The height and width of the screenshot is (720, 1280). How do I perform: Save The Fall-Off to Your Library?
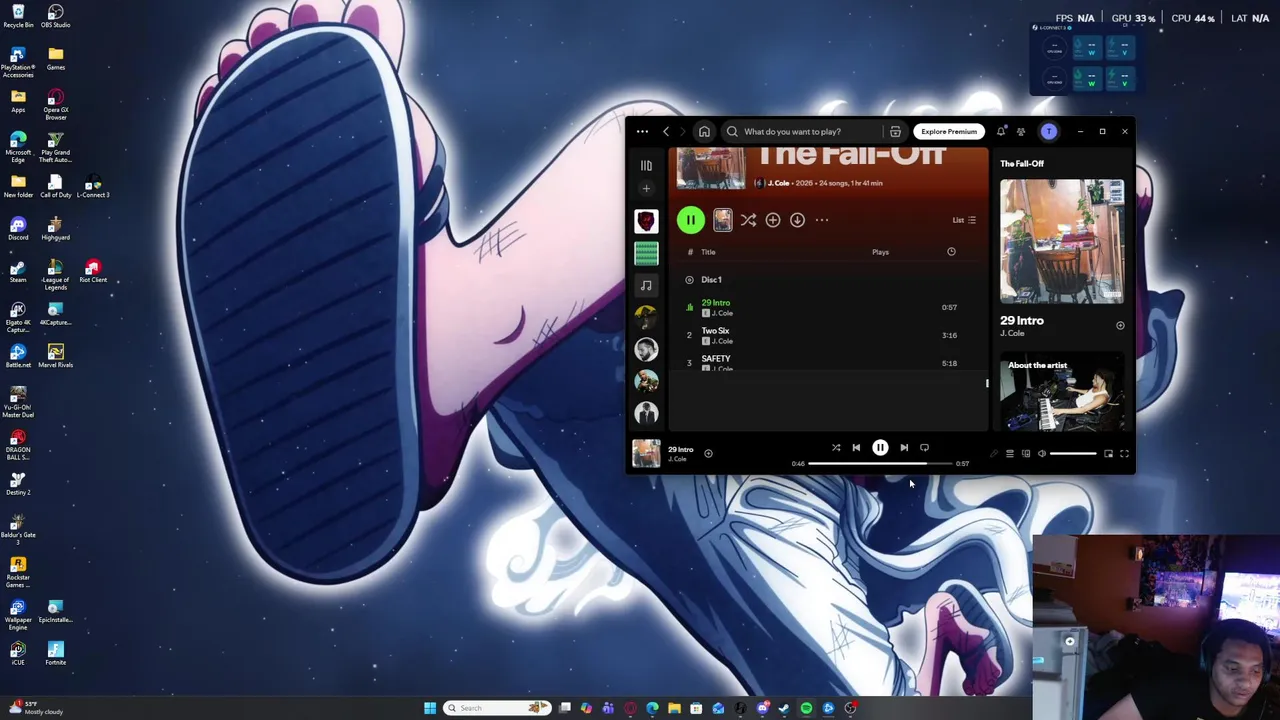coord(773,220)
